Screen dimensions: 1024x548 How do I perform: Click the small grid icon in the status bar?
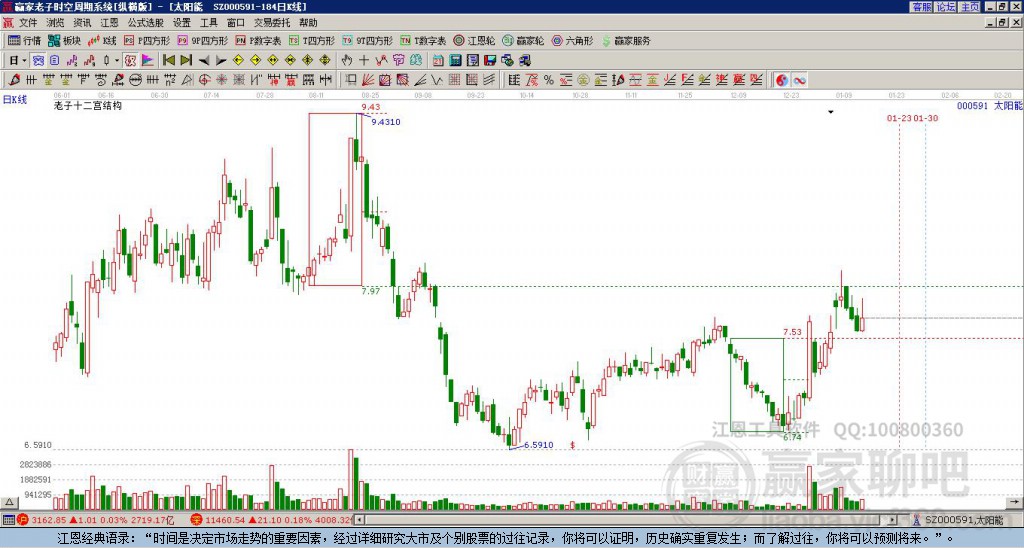tap(8, 520)
